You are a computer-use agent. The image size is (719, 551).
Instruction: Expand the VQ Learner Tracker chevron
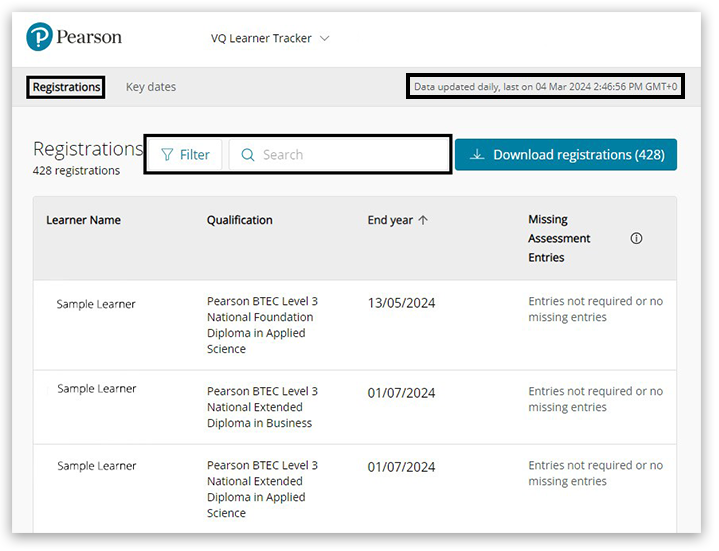pos(324,39)
